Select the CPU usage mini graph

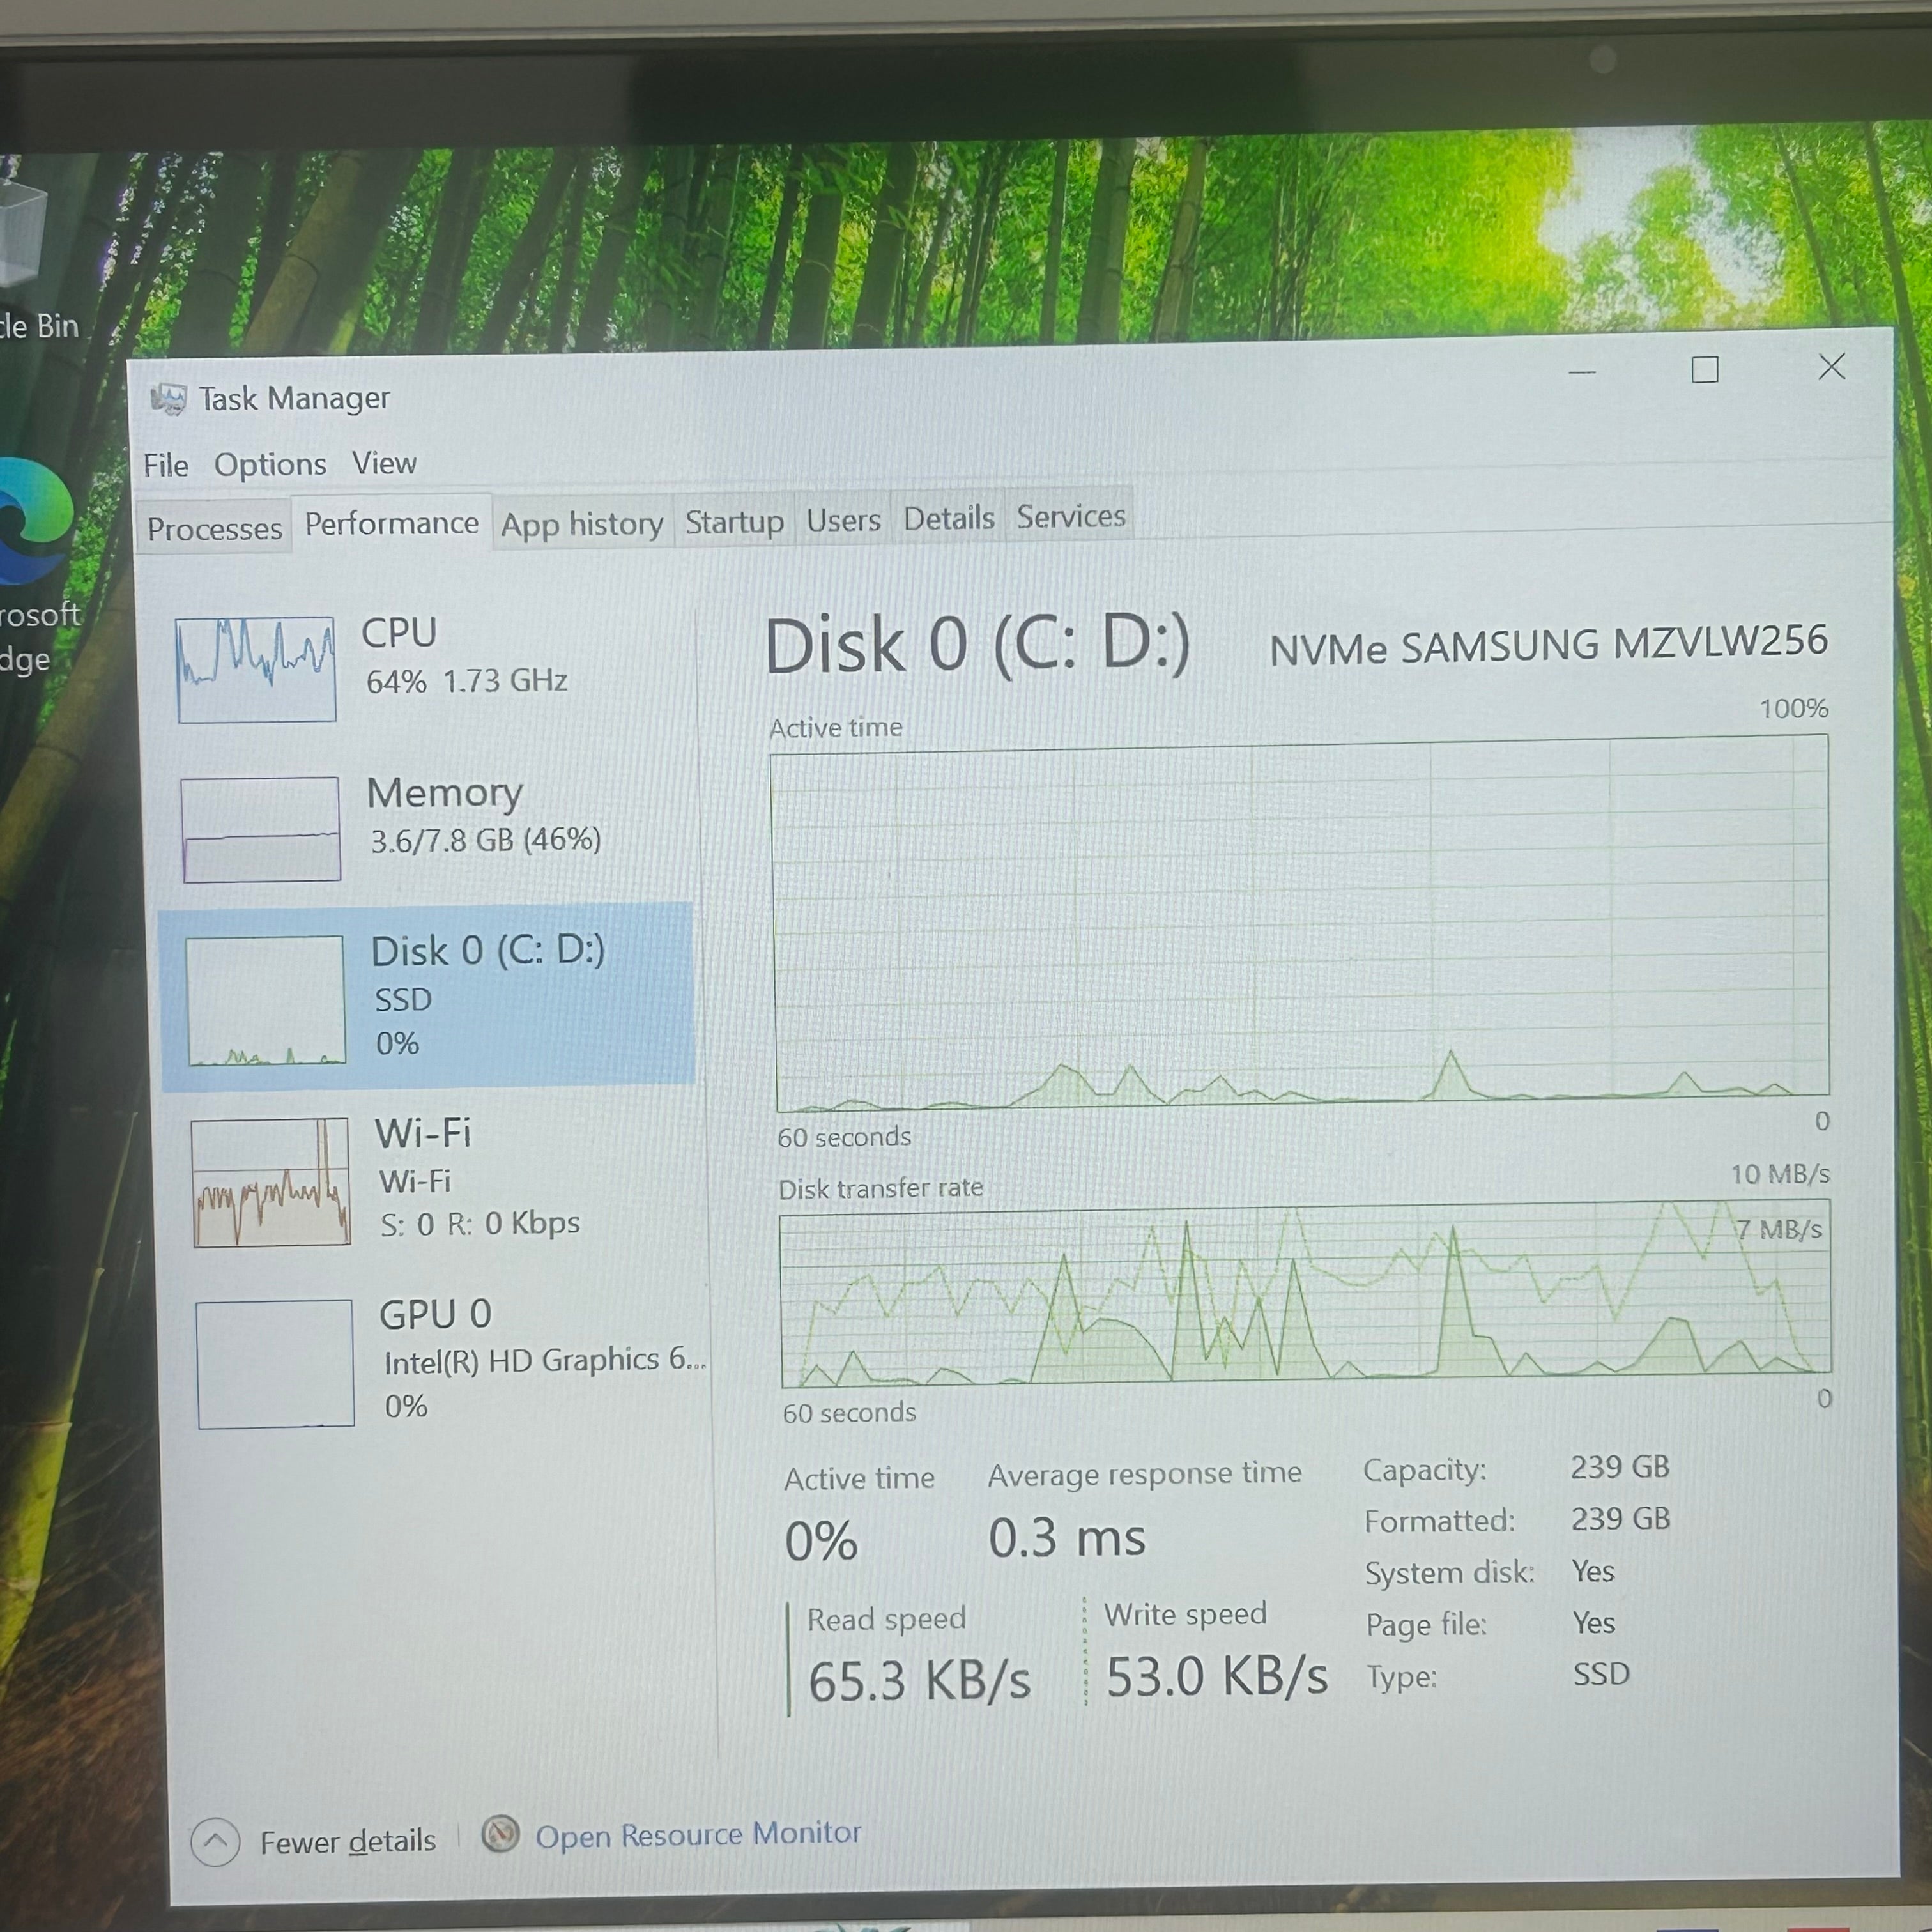point(256,669)
